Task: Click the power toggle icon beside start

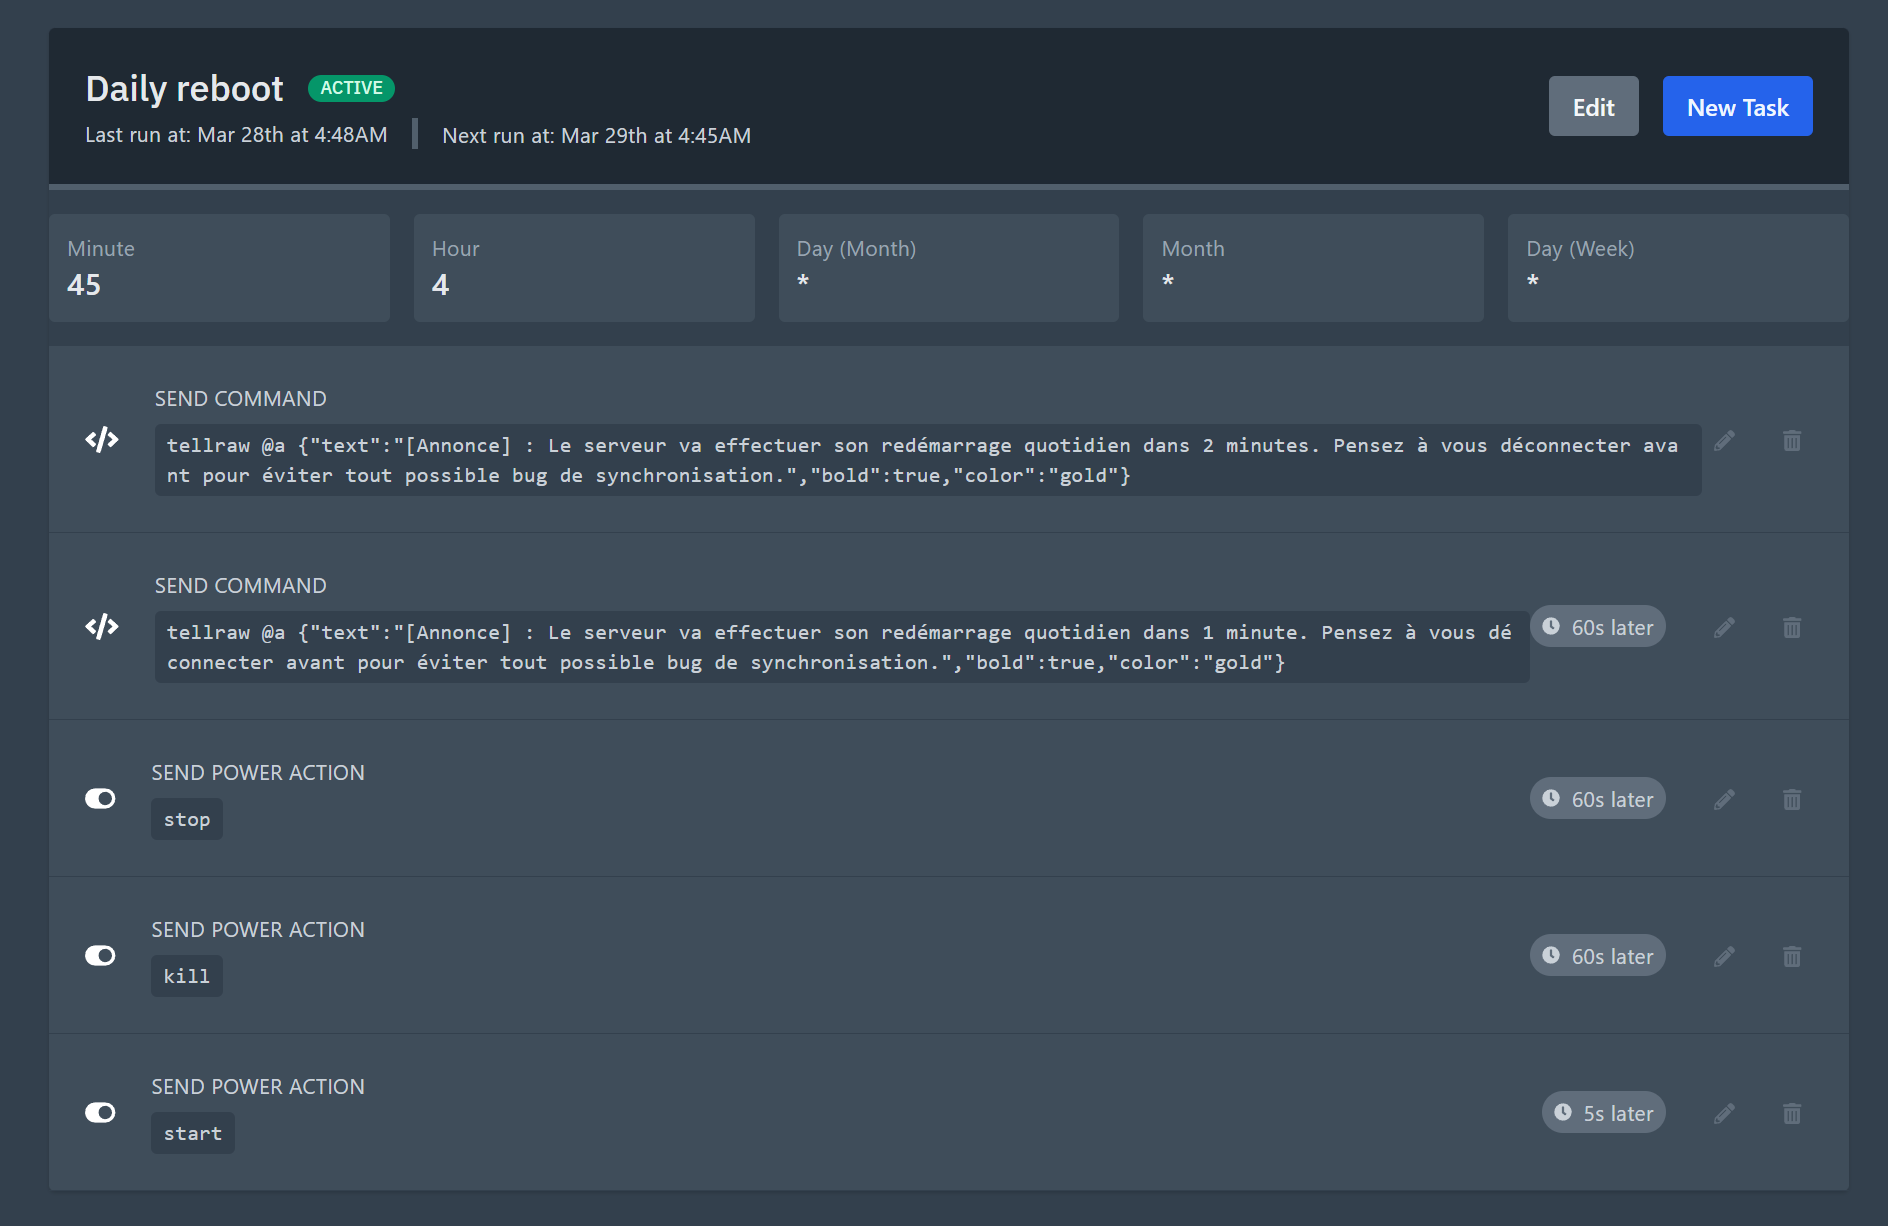Action: pyautogui.click(x=100, y=1112)
